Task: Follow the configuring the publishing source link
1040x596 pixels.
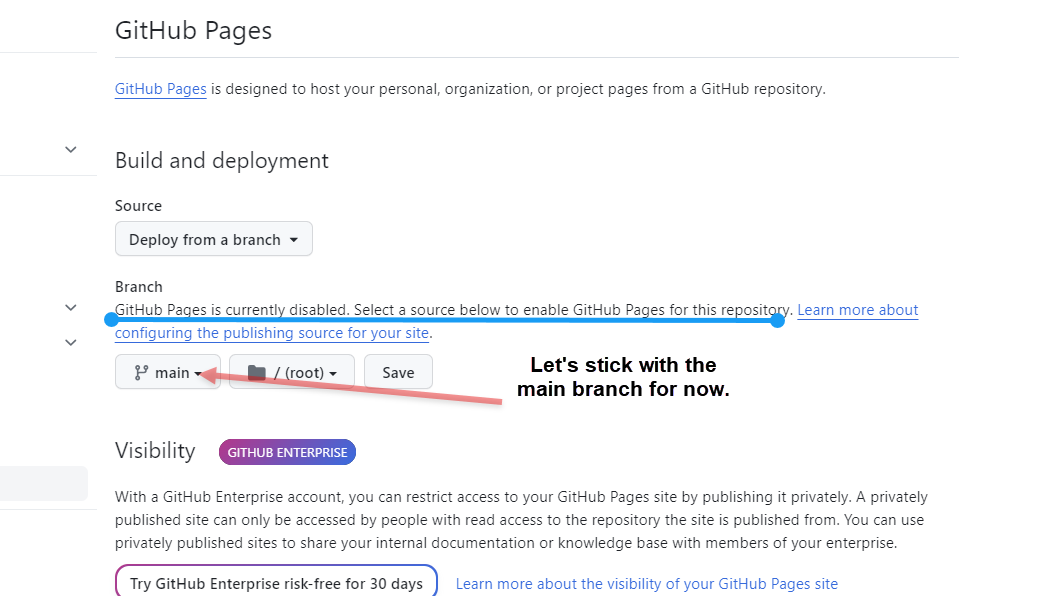Action: (272, 333)
